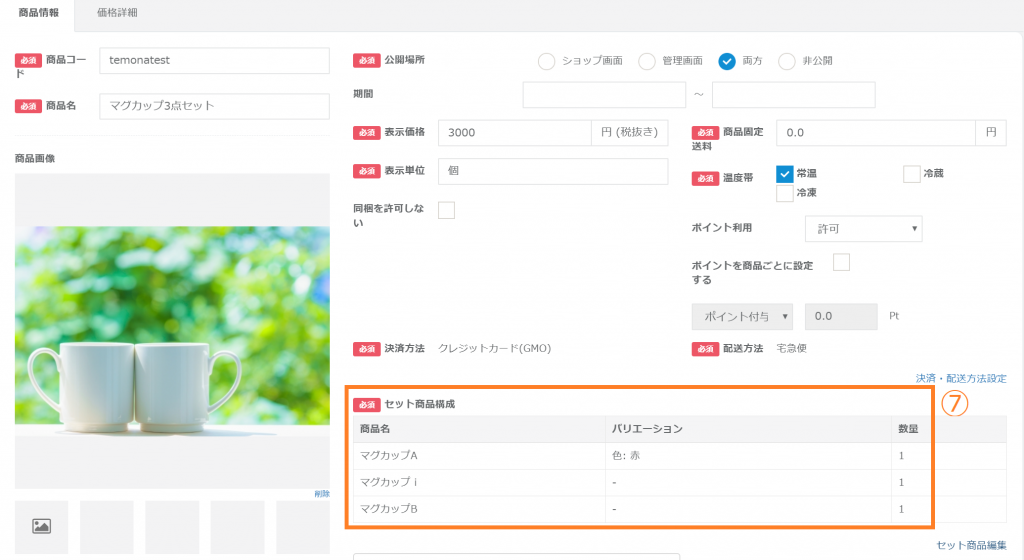Check the 同梱を許可しない checkbox

[x=447, y=210]
